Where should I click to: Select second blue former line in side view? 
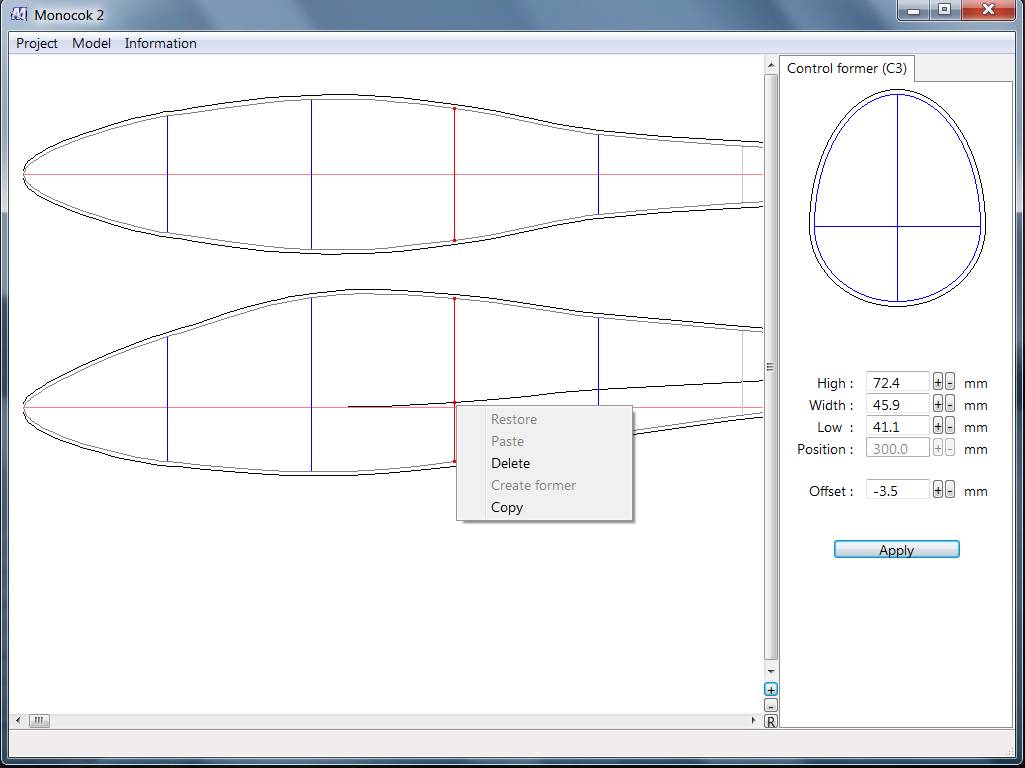point(311,384)
